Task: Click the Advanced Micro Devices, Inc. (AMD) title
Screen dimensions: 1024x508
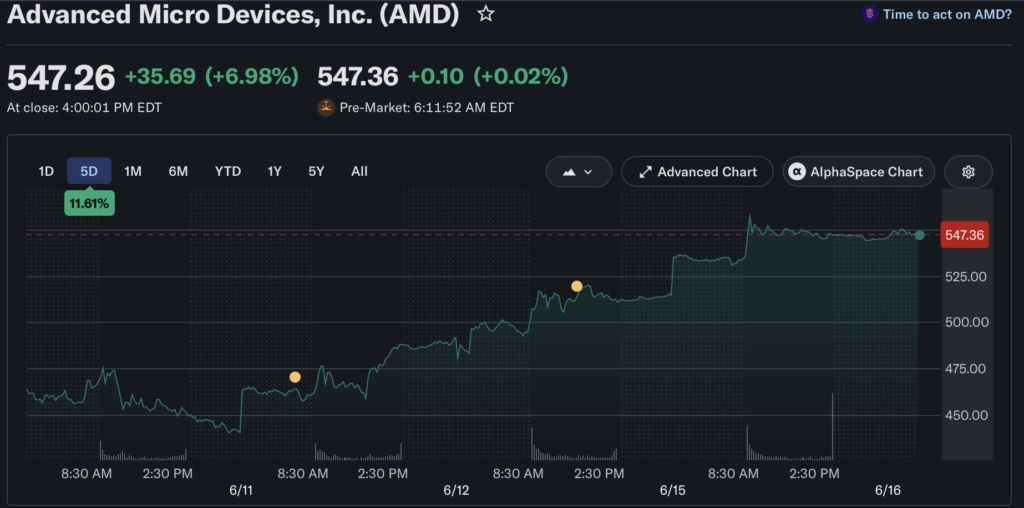Action: pyautogui.click(x=233, y=14)
